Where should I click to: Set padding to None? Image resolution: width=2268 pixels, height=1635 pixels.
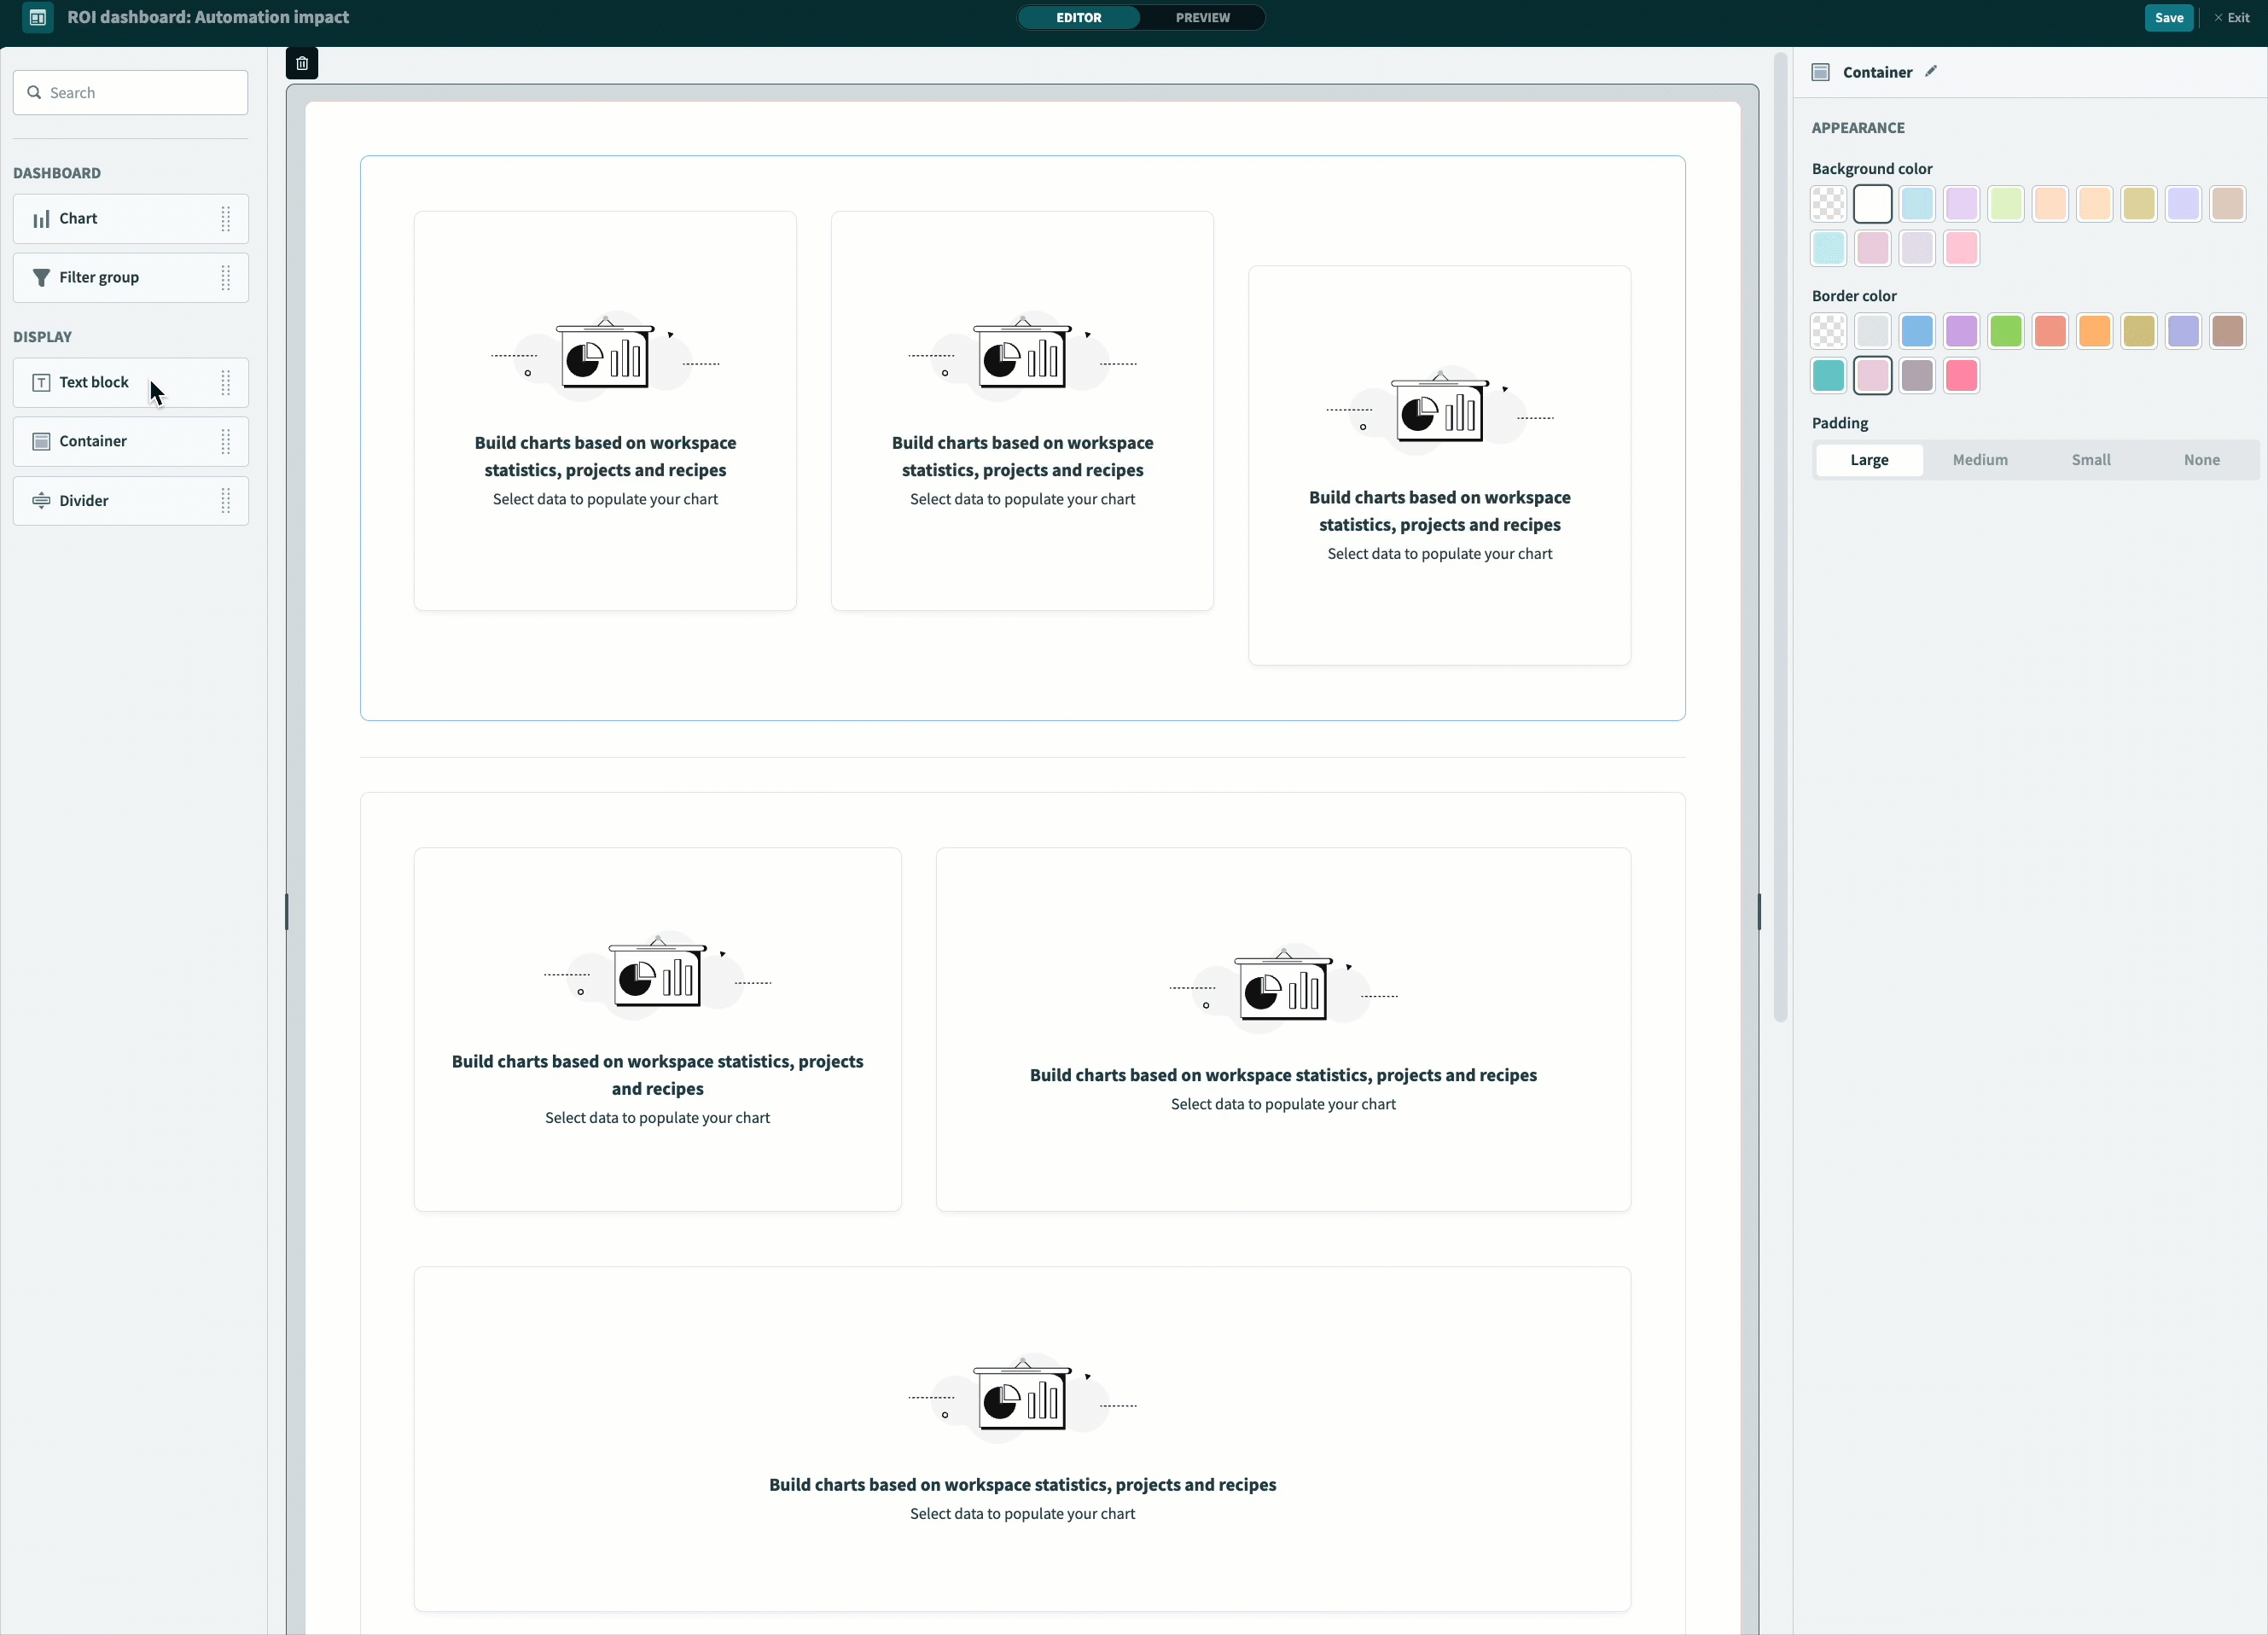(x=2201, y=460)
